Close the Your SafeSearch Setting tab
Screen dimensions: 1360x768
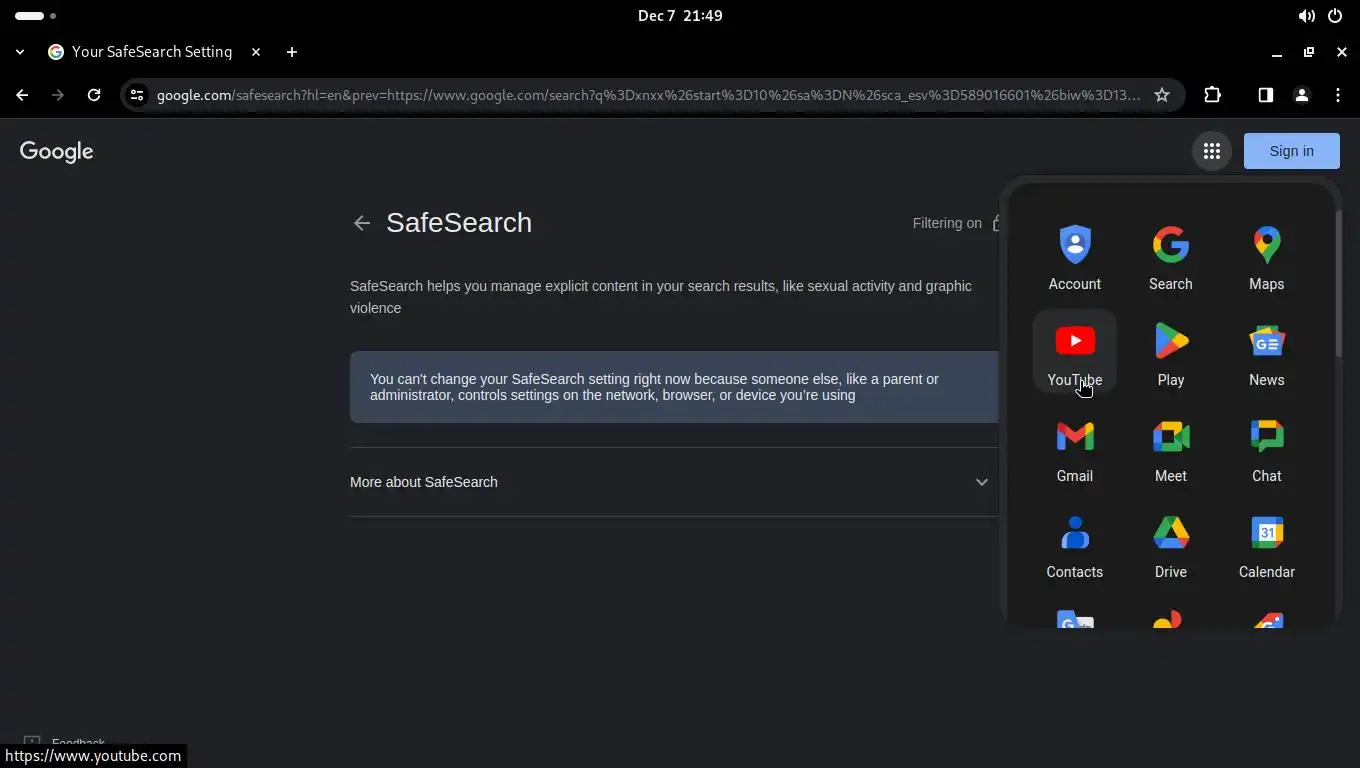pos(256,52)
